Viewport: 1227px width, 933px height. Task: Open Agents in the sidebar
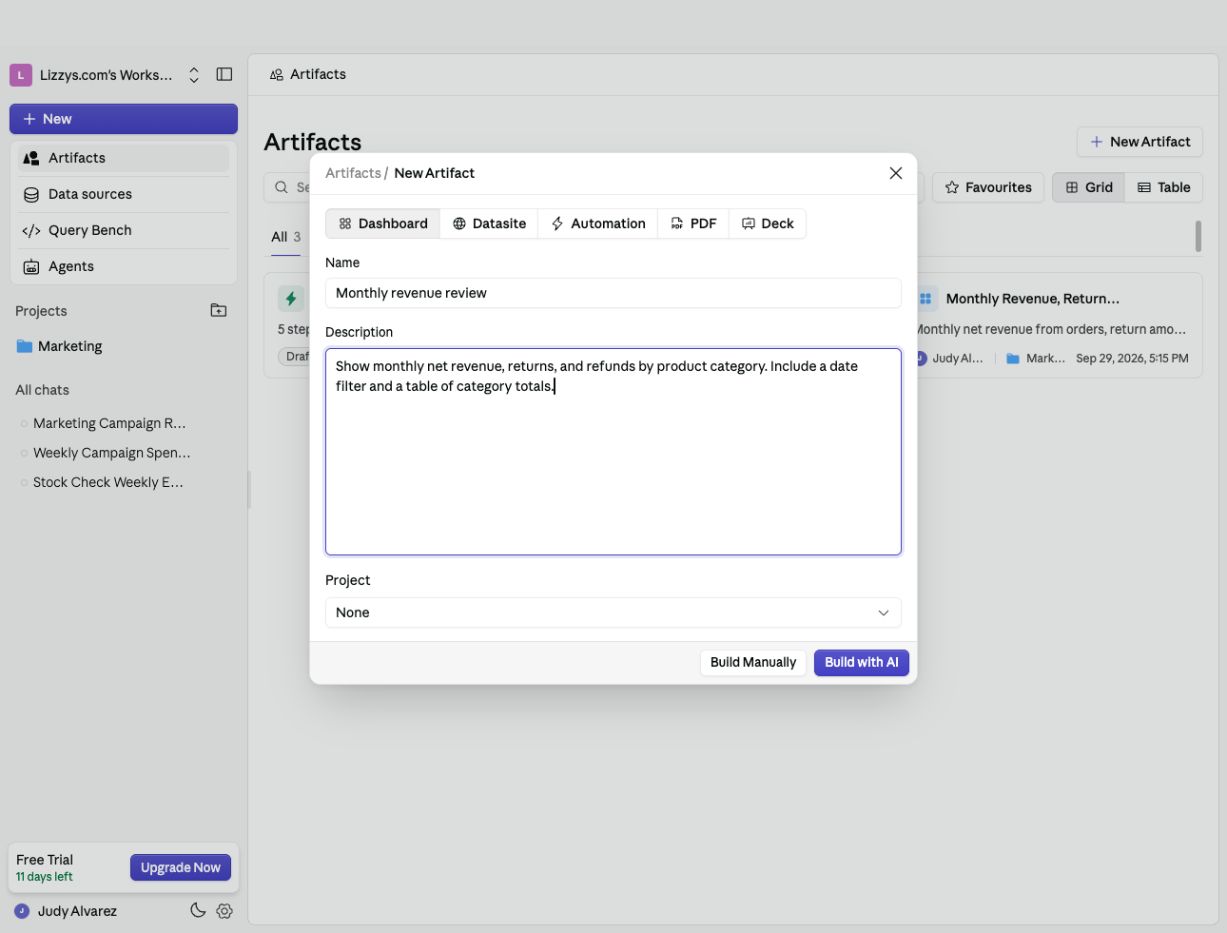pyautogui.click(x=124, y=266)
